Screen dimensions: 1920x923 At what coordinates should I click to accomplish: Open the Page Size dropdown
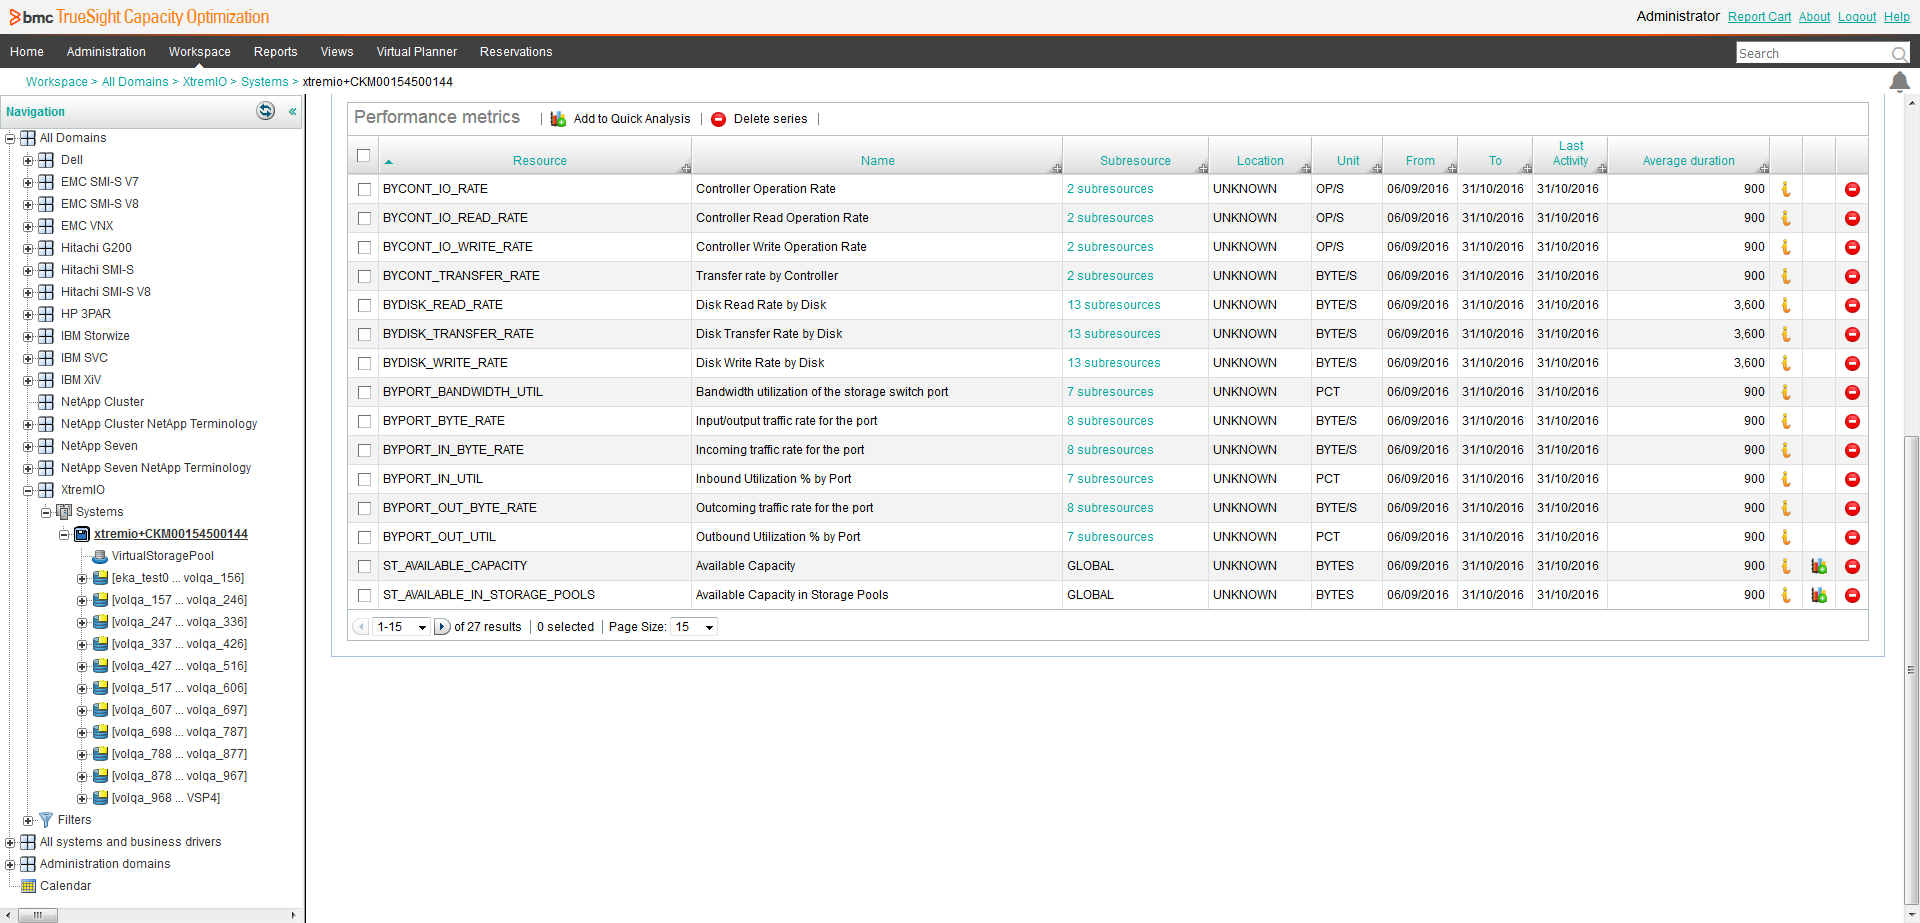(x=695, y=627)
